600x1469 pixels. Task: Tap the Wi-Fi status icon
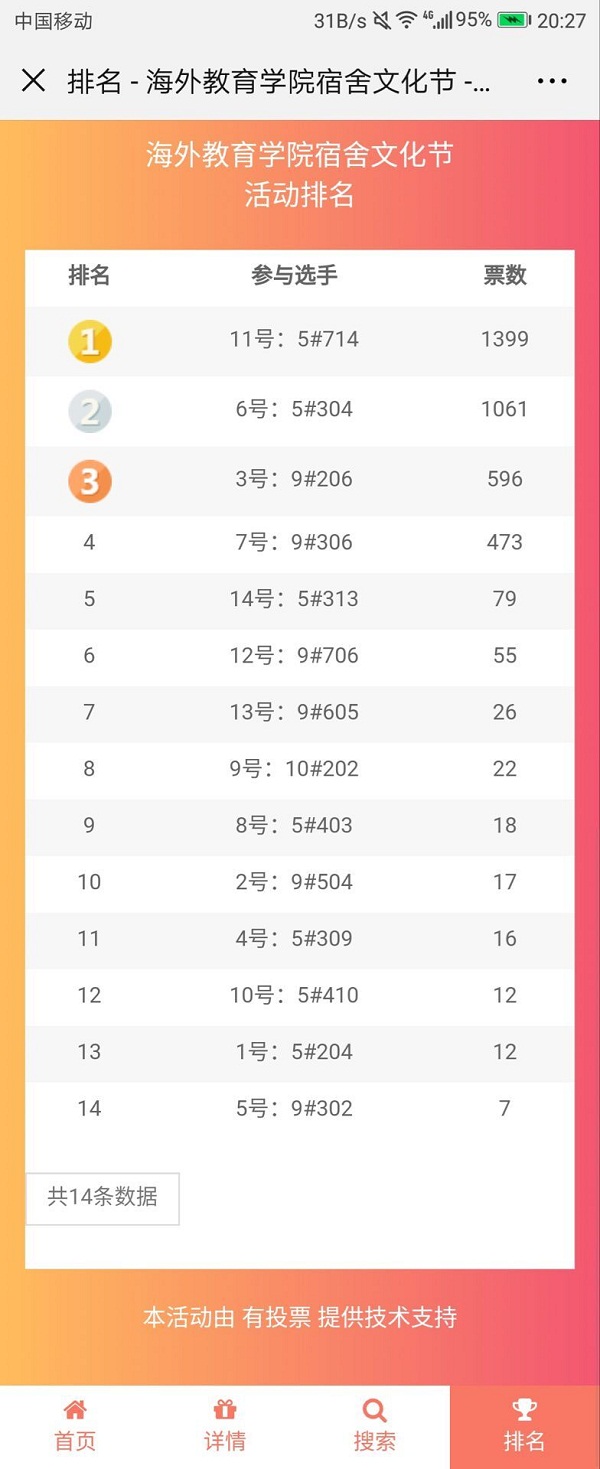point(406,20)
